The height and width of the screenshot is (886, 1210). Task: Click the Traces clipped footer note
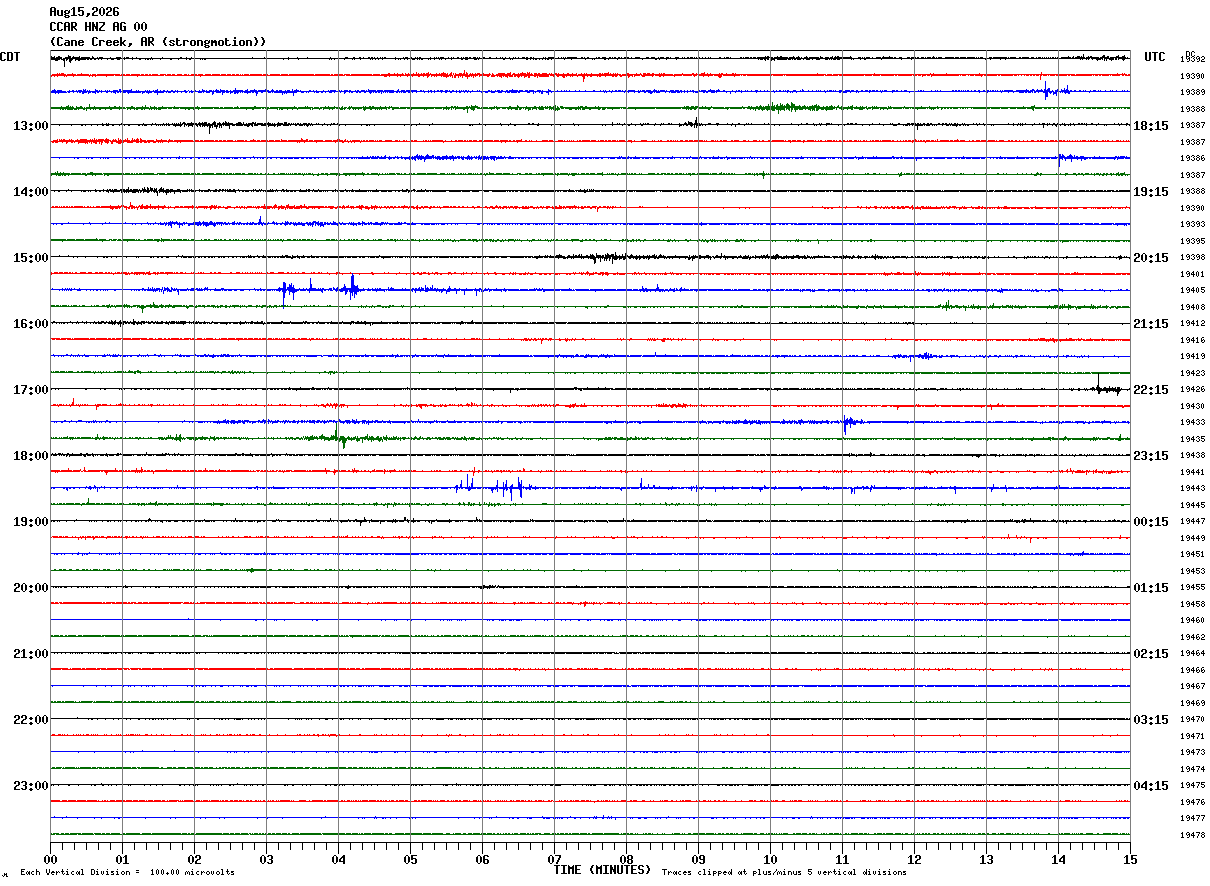tap(784, 873)
